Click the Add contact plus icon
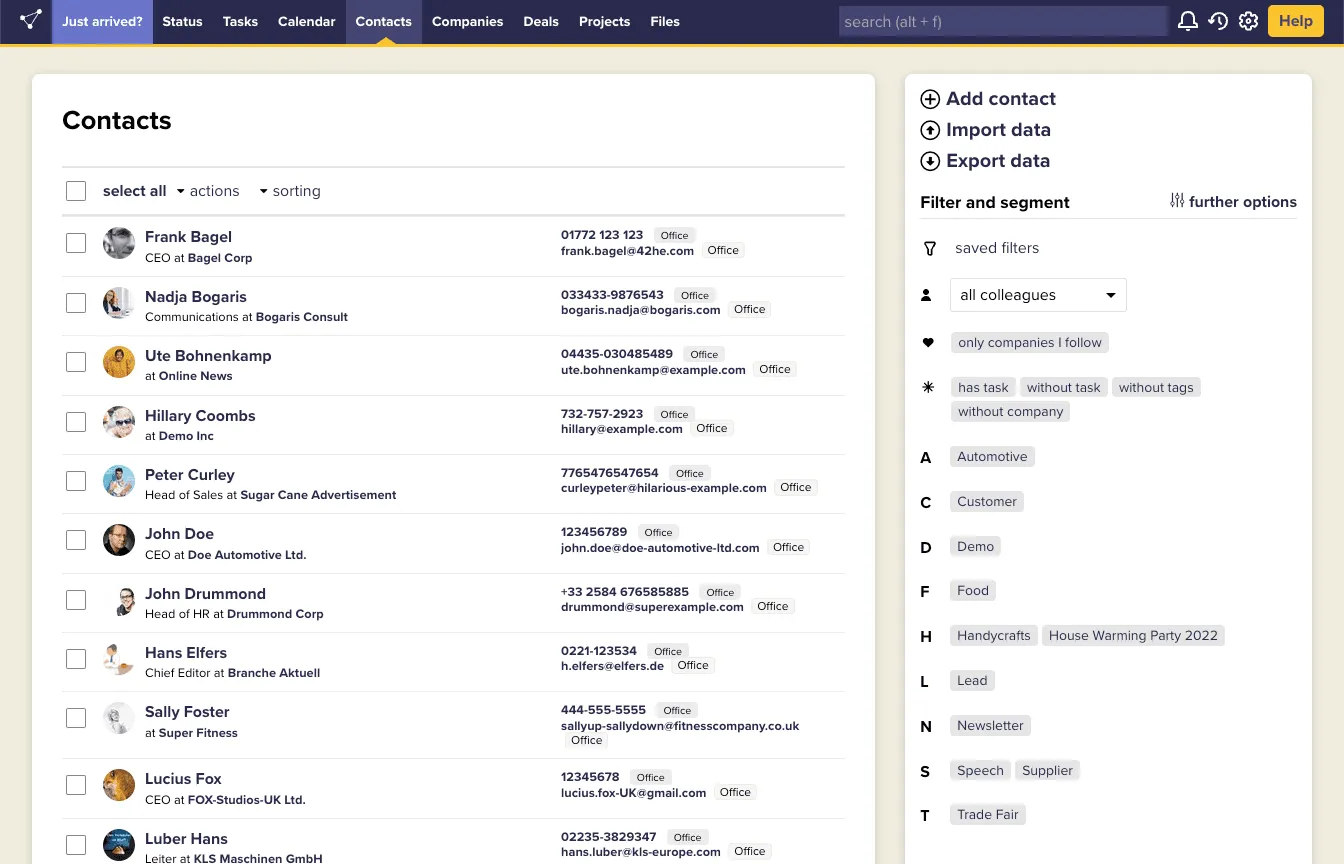Viewport: 1344px width, 864px height. [930, 99]
